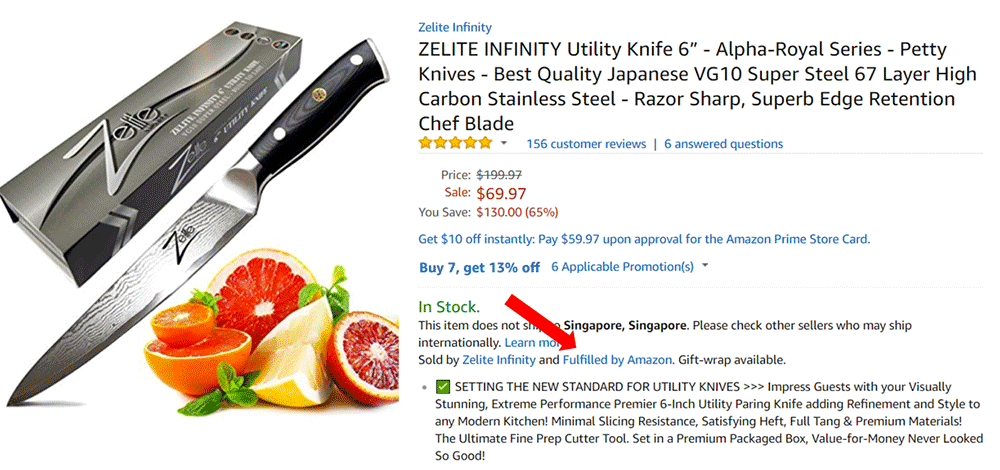
Task: Click the Fulfilled by Amazon link
Action: point(617,359)
